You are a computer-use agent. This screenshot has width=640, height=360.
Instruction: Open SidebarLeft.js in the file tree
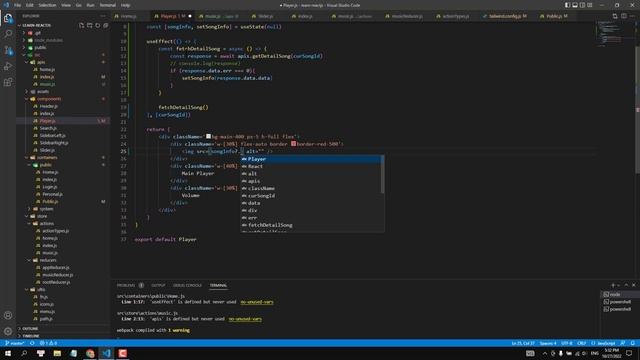coord(52,136)
